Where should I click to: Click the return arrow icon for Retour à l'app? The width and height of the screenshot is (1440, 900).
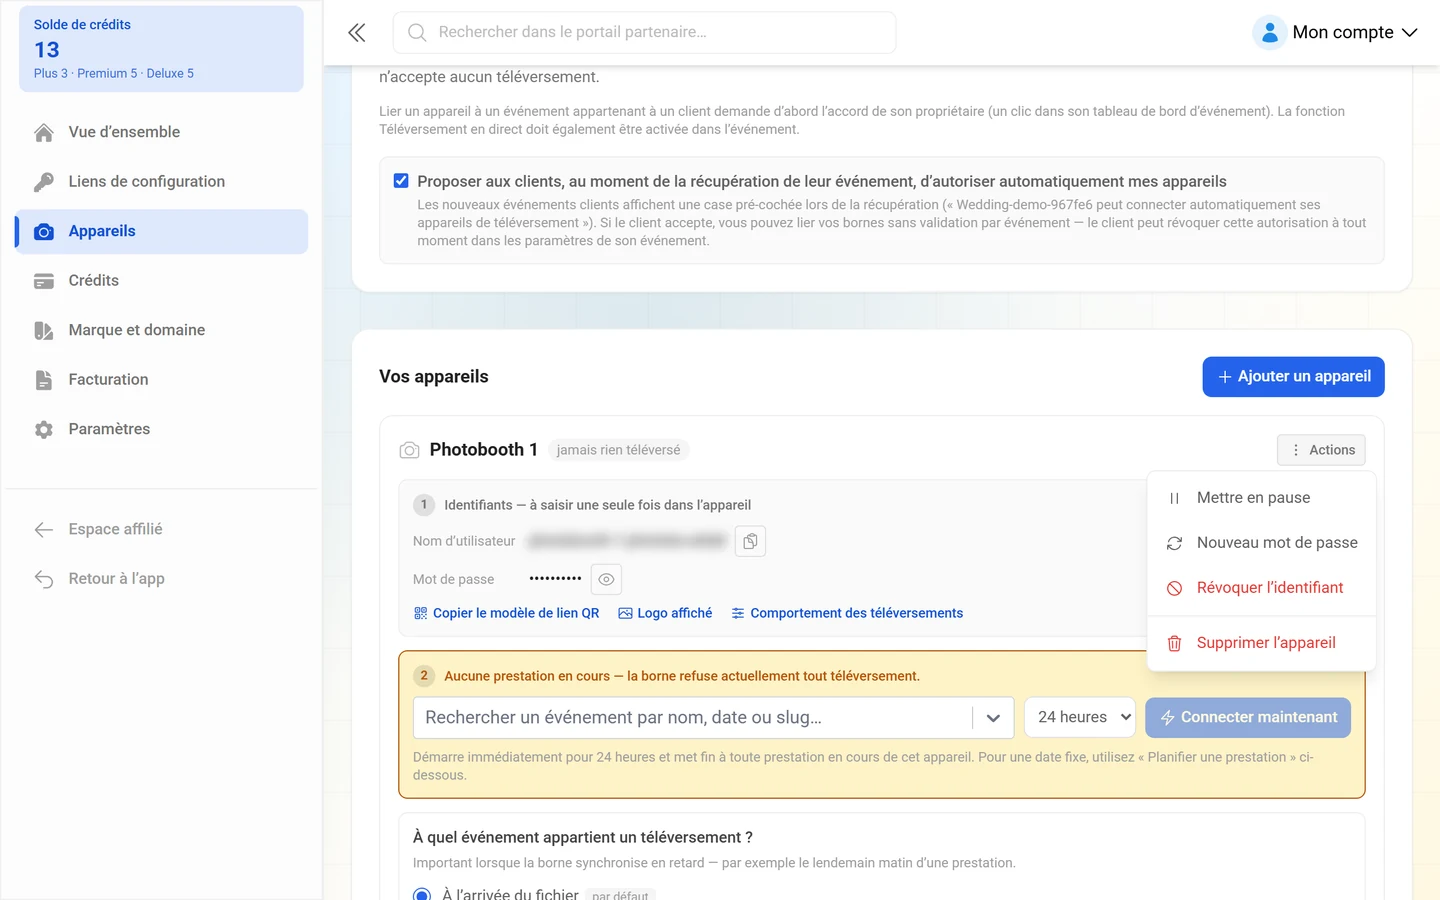point(44,579)
